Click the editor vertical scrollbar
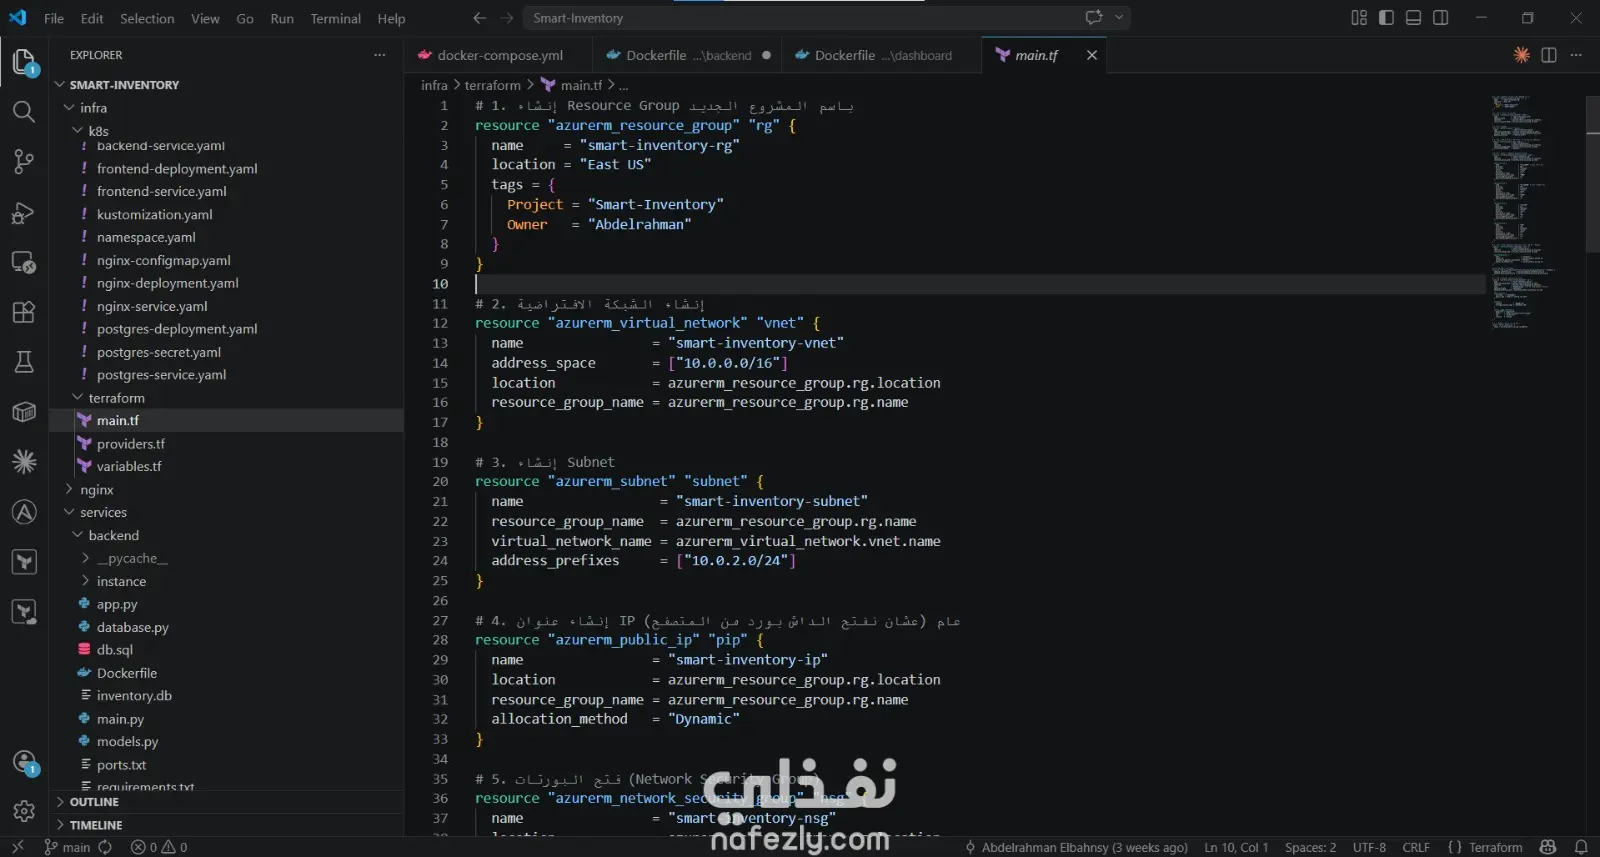The image size is (1600, 857). coord(1593,175)
